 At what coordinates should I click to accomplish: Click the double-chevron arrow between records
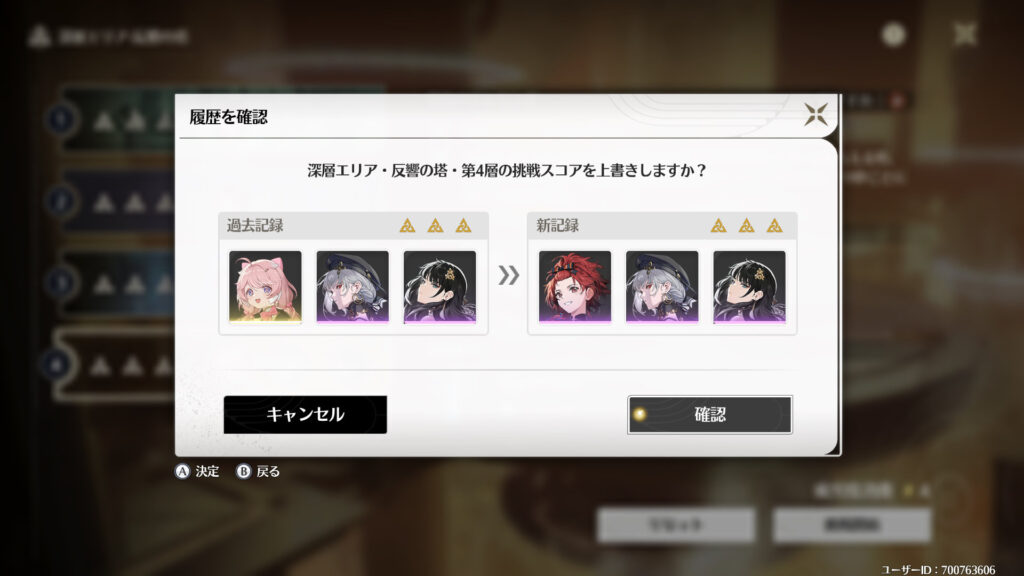[x=509, y=275]
